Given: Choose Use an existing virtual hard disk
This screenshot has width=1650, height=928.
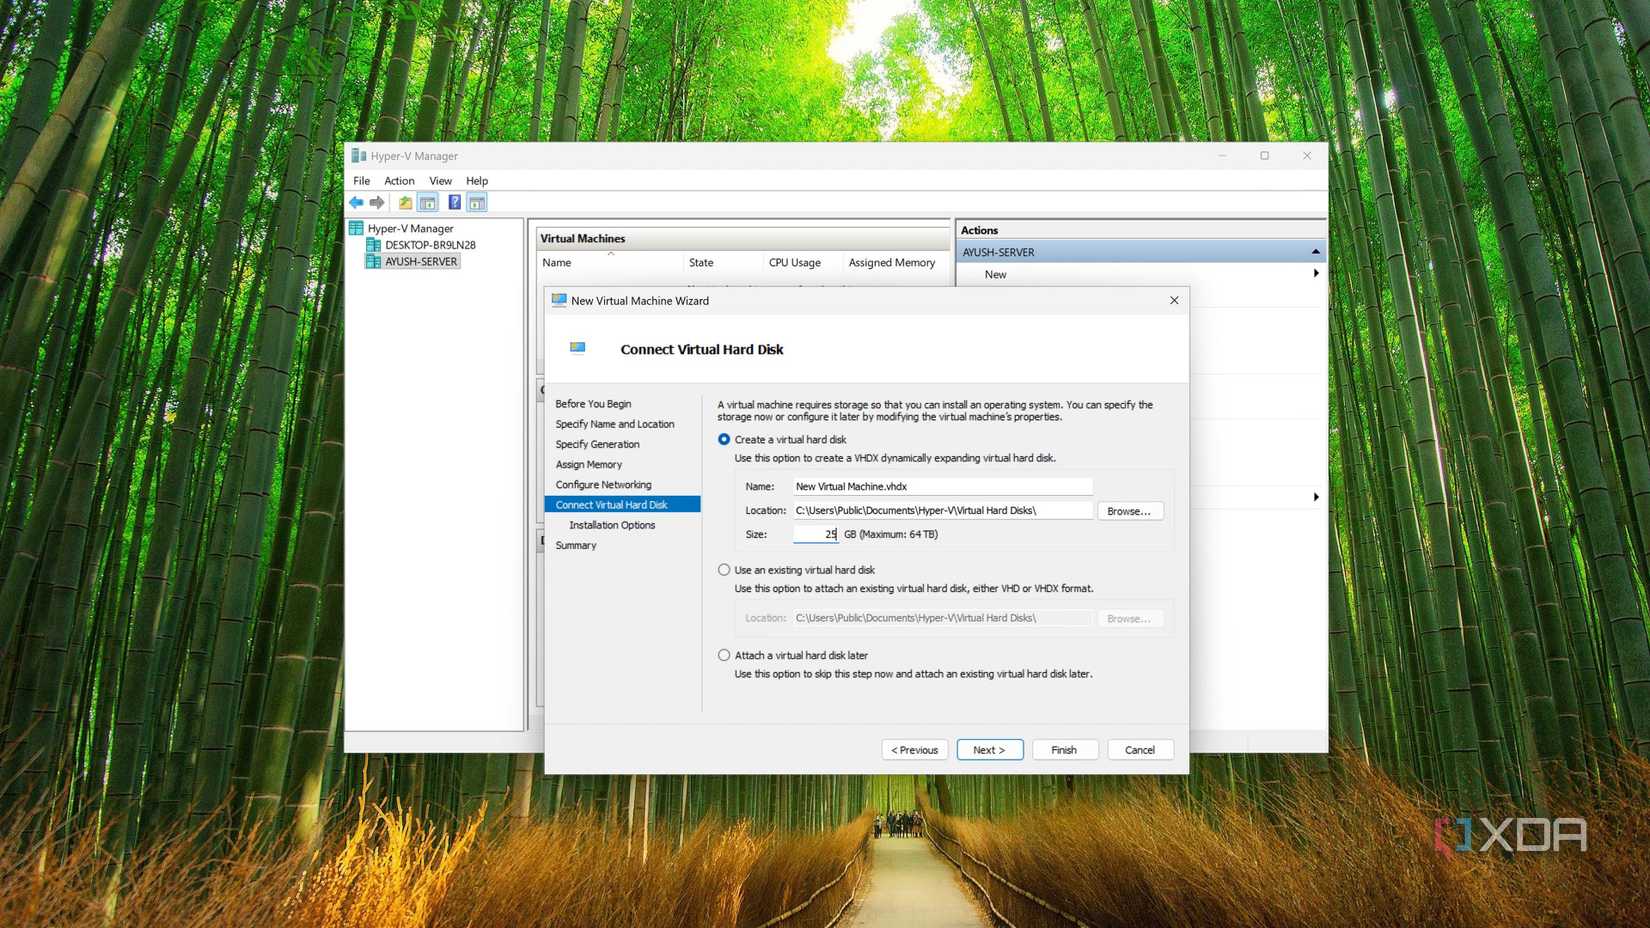Looking at the screenshot, I should tap(723, 569).
